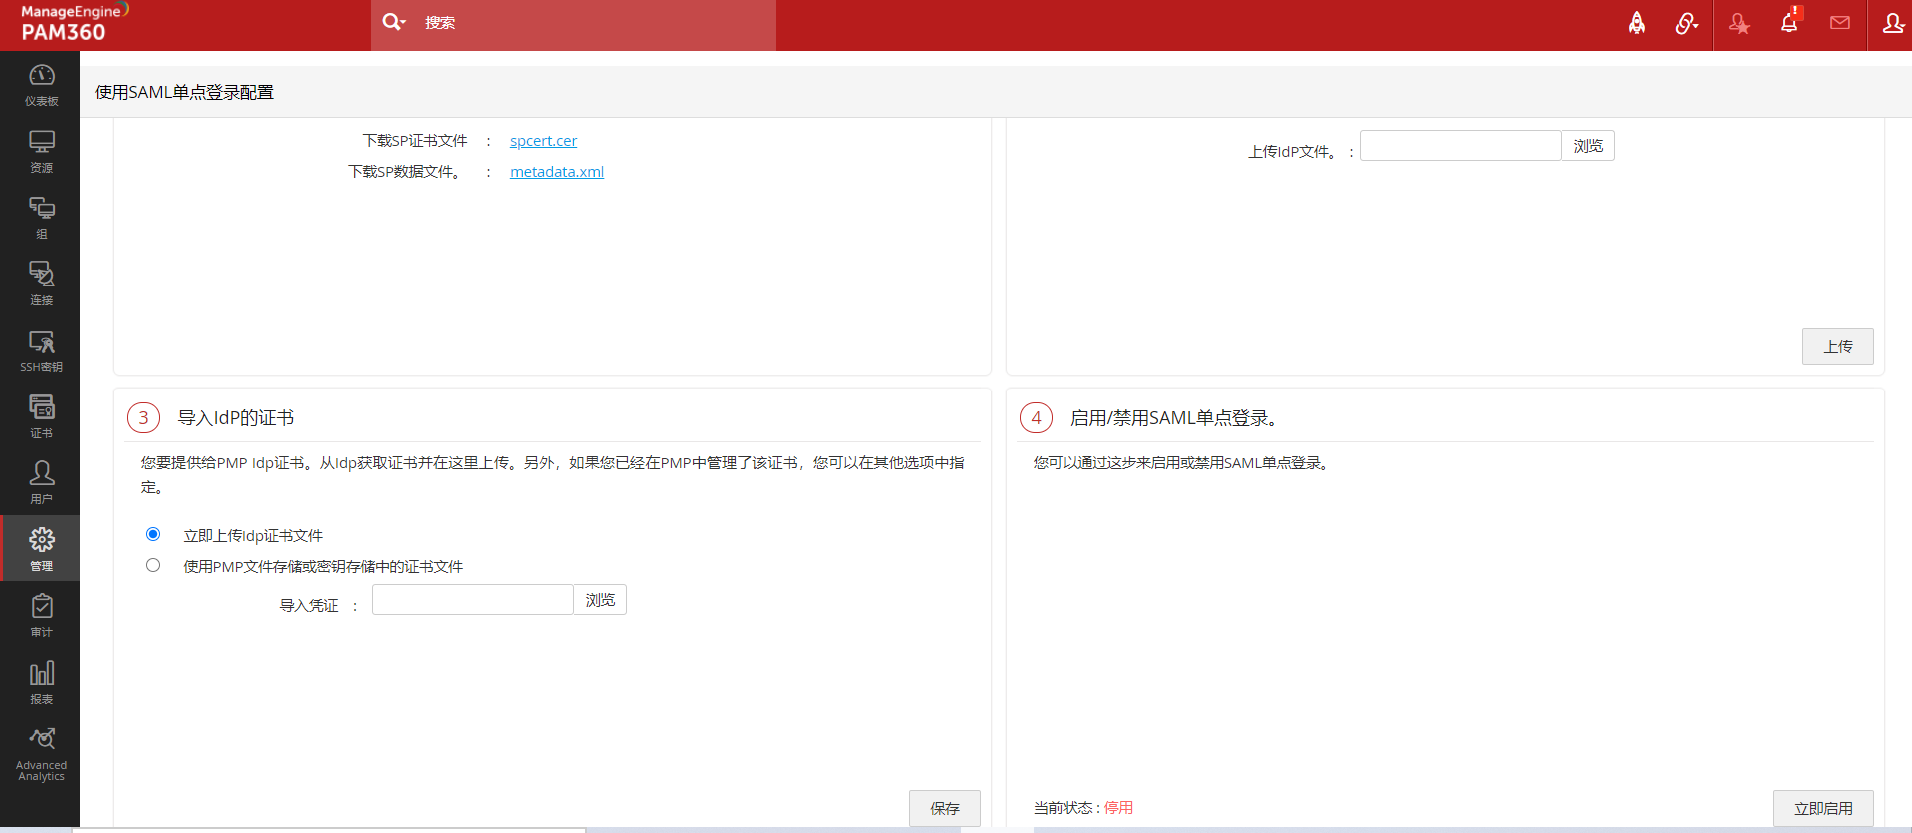Click the 使用SAML单点登录配置 page title
Screen dimensions: 1912x833
[x=184, y=92]
